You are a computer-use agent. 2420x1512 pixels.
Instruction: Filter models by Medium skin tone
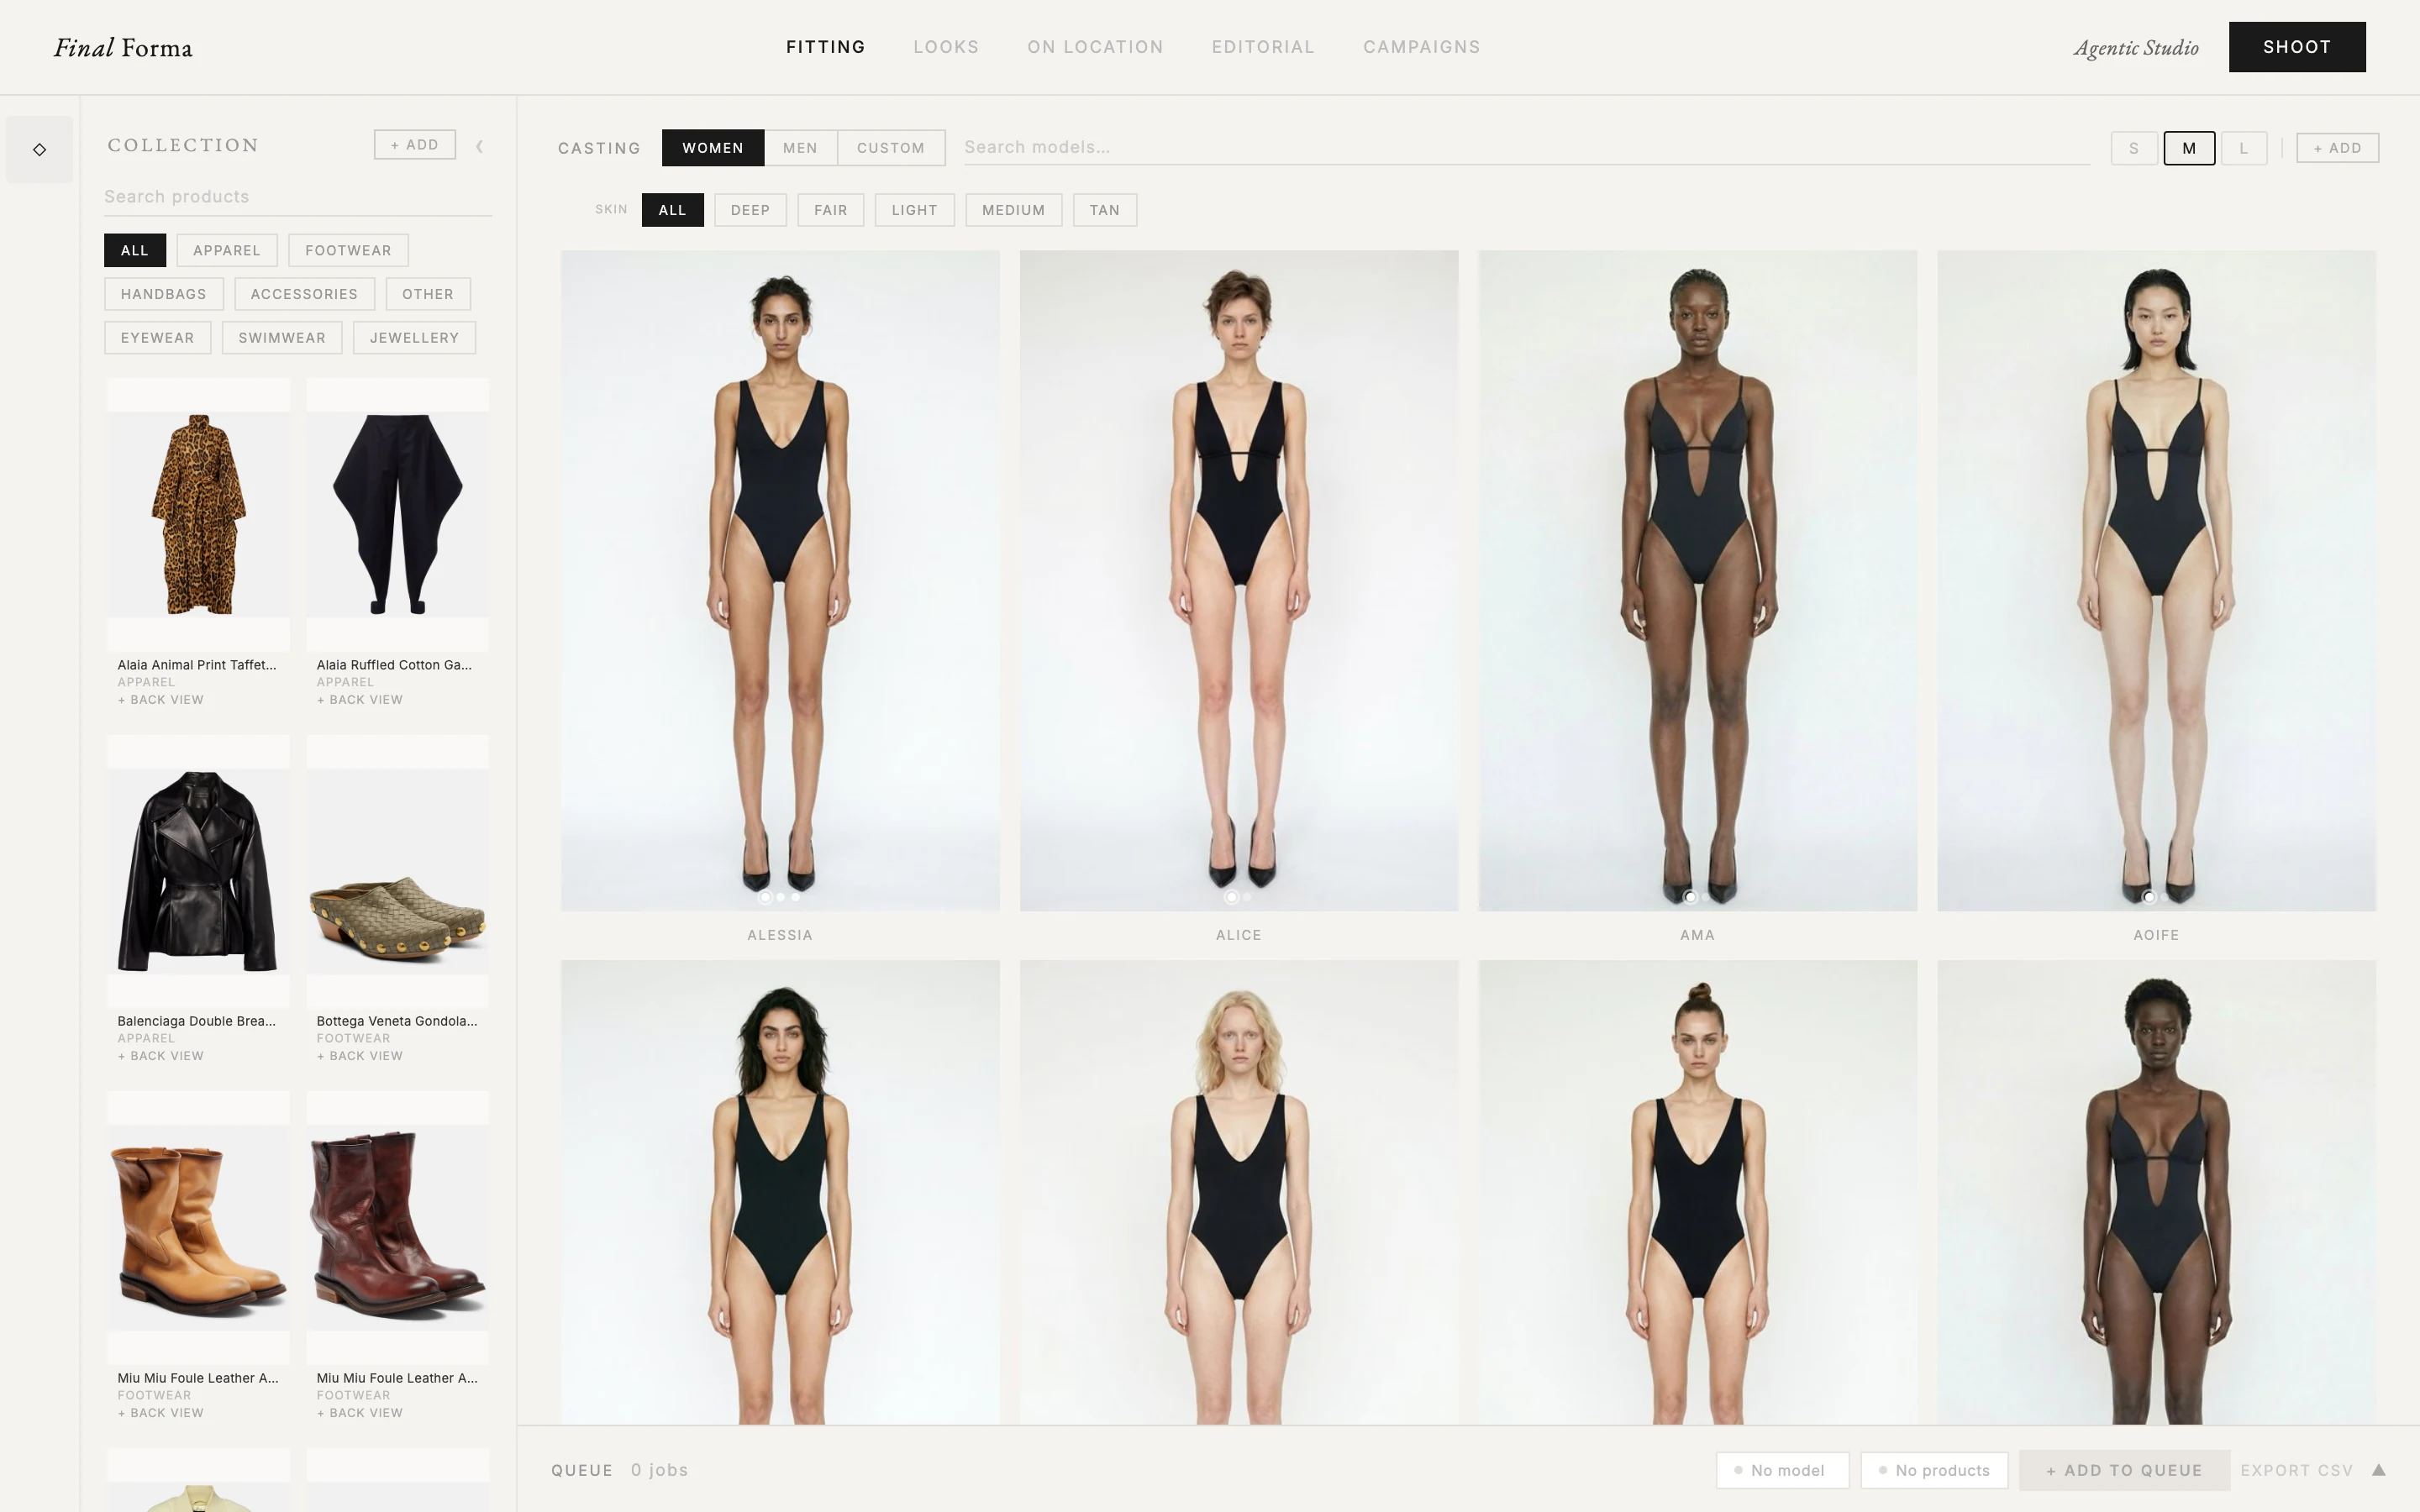point(1013,210)
